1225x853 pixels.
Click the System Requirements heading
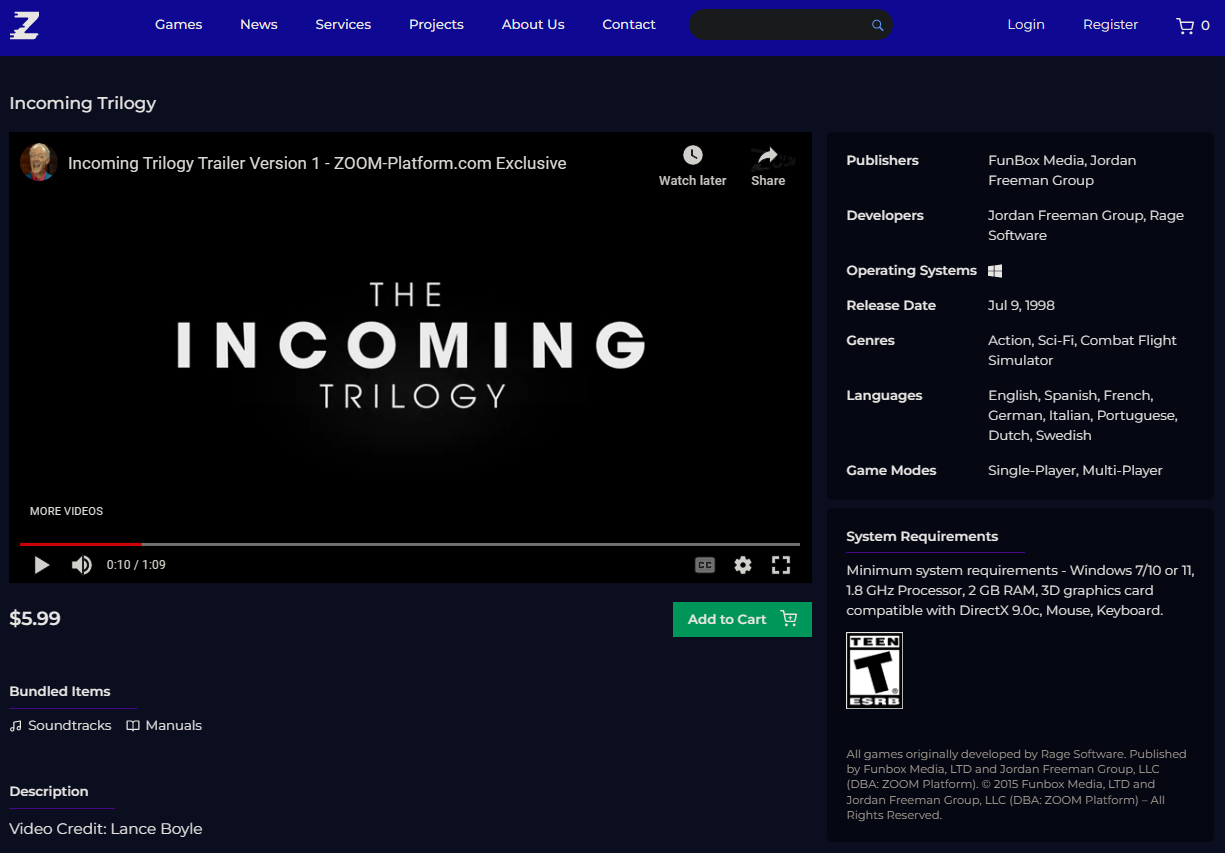(x=922, y=536)
